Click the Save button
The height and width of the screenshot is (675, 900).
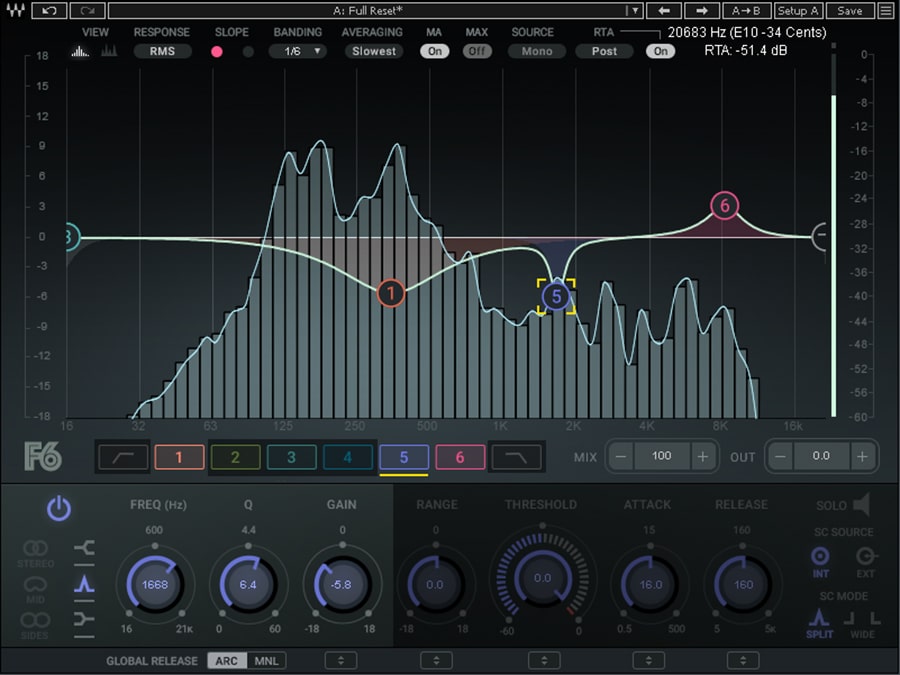point(849,10)
